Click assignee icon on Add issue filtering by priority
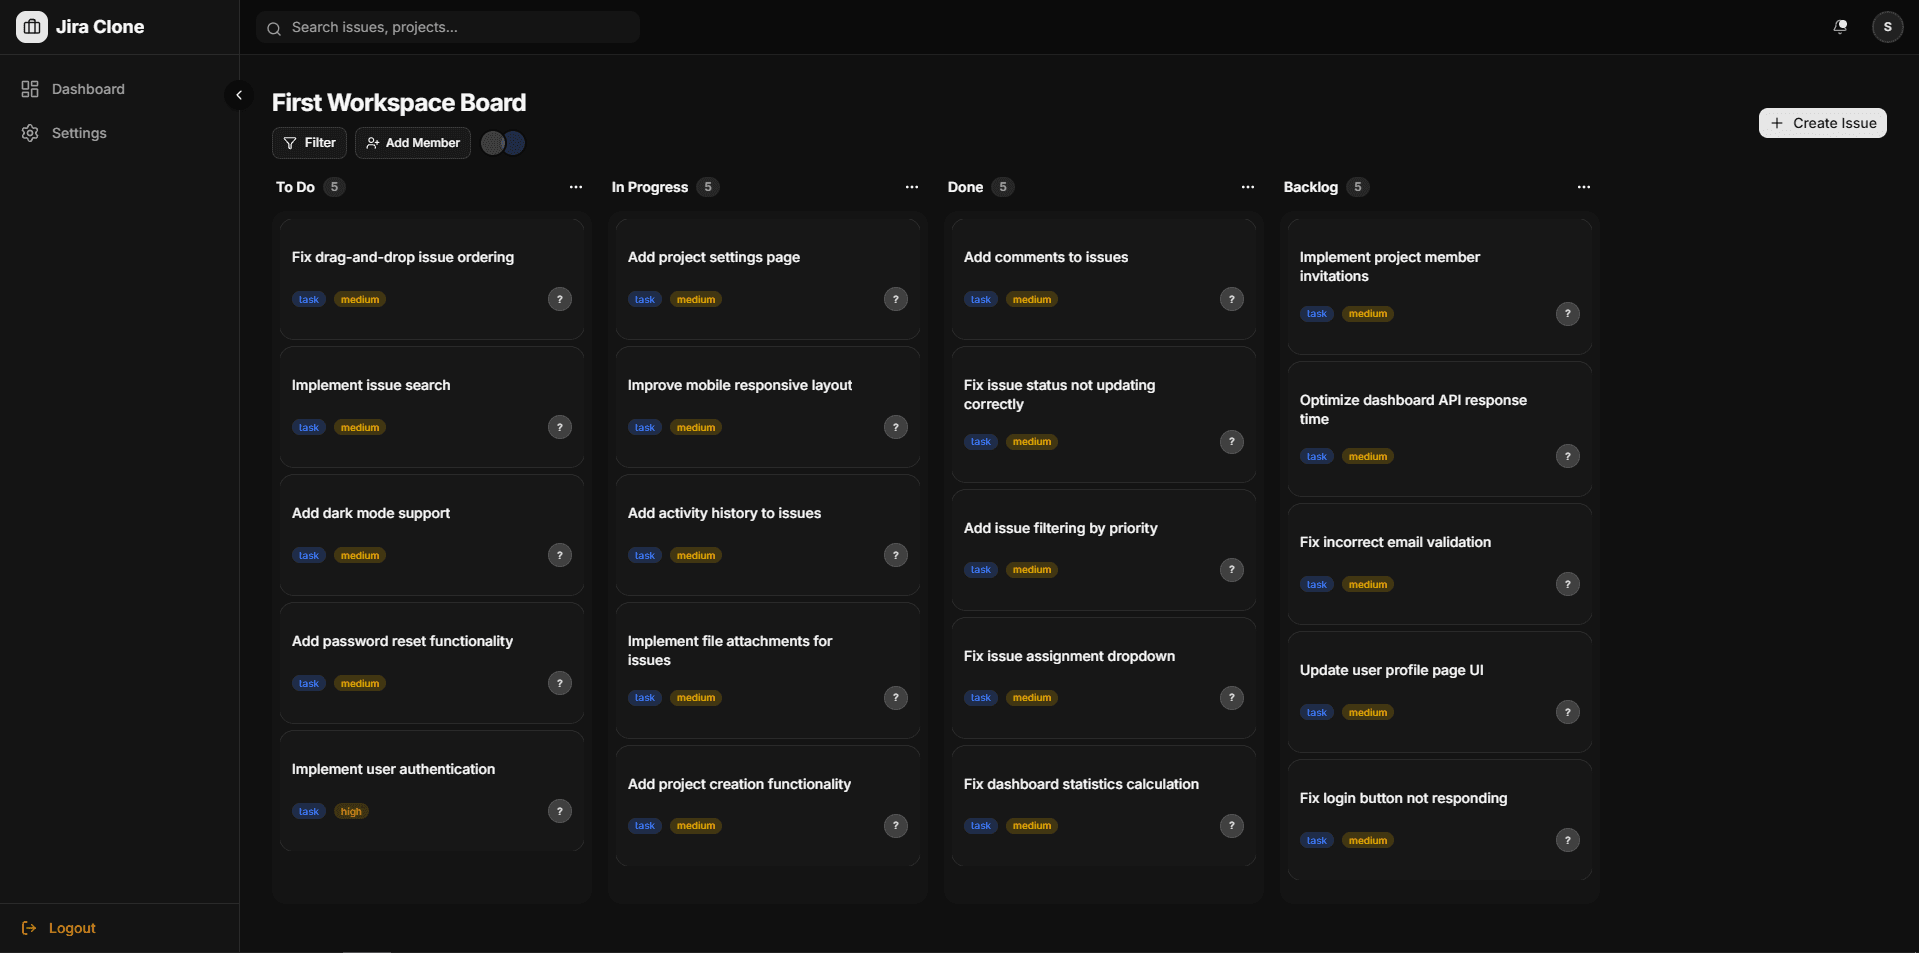Screen dimensions: 1919x953 tap(1232, 570)
